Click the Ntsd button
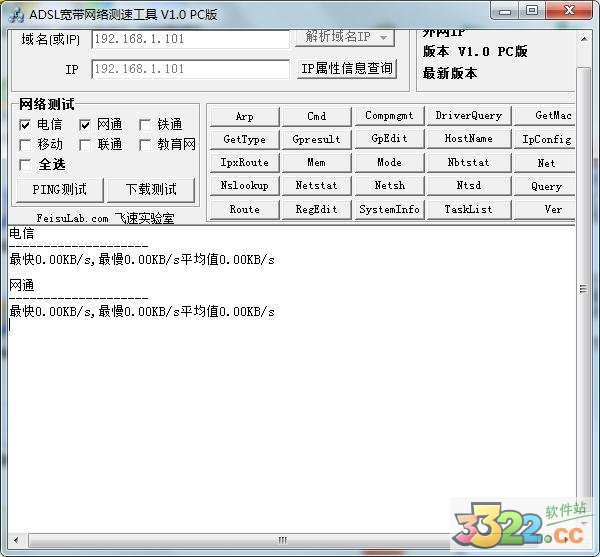 469,186
